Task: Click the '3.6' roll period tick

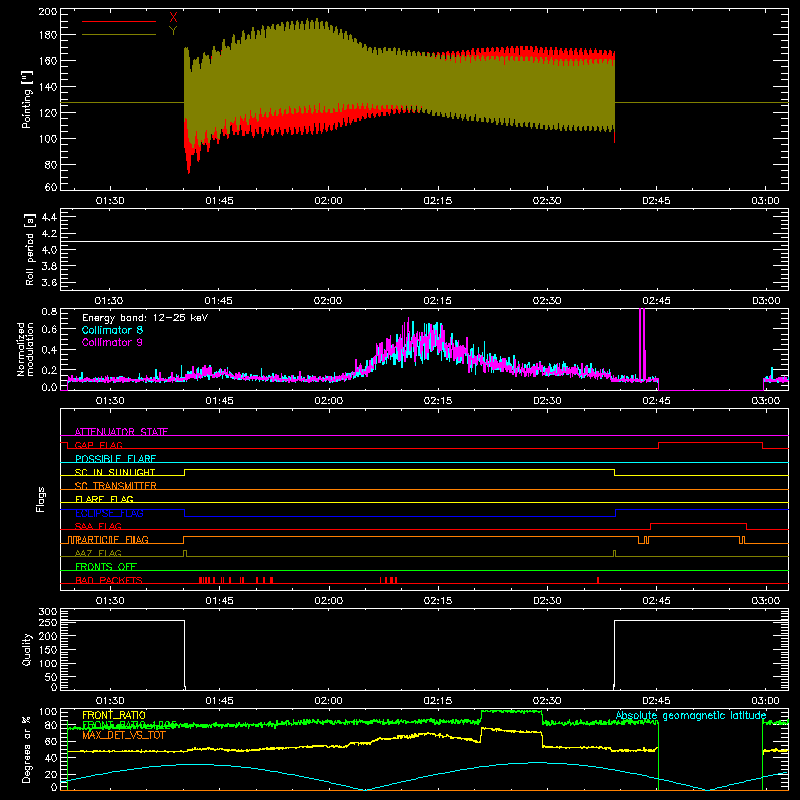Action: pyautogui.click(x=49, y=283)
